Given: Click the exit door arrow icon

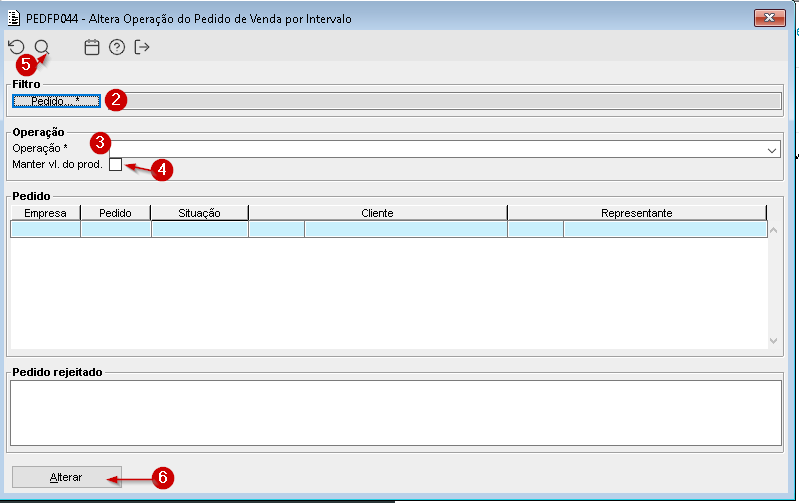Looking at the screenshot, I should tap(142, 47).
